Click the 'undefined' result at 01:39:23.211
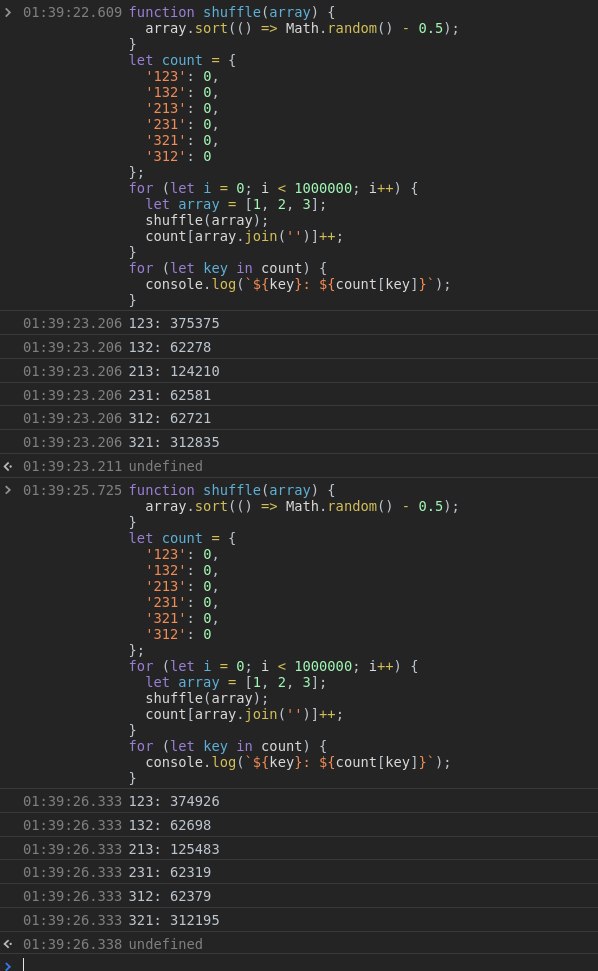The height and width of the screenshot is (971, 598). coord(165,466)
